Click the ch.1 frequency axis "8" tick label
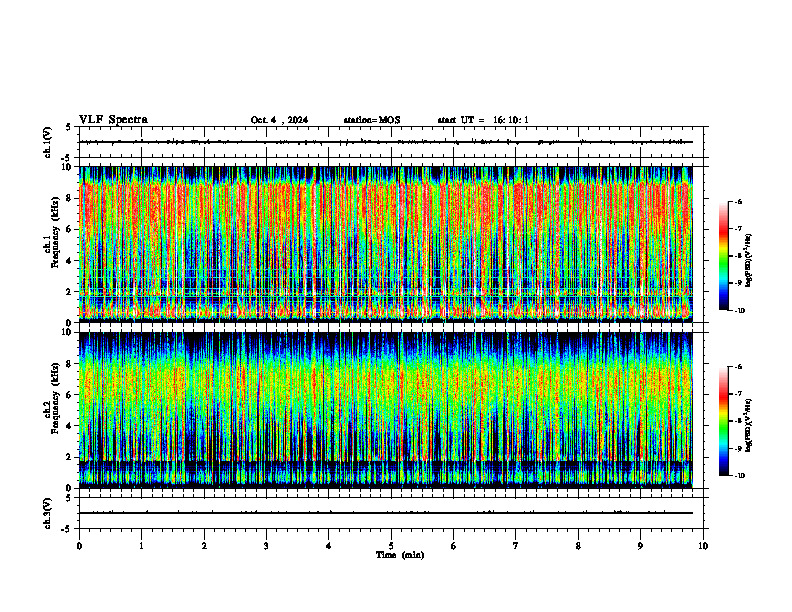 (70, 198)
